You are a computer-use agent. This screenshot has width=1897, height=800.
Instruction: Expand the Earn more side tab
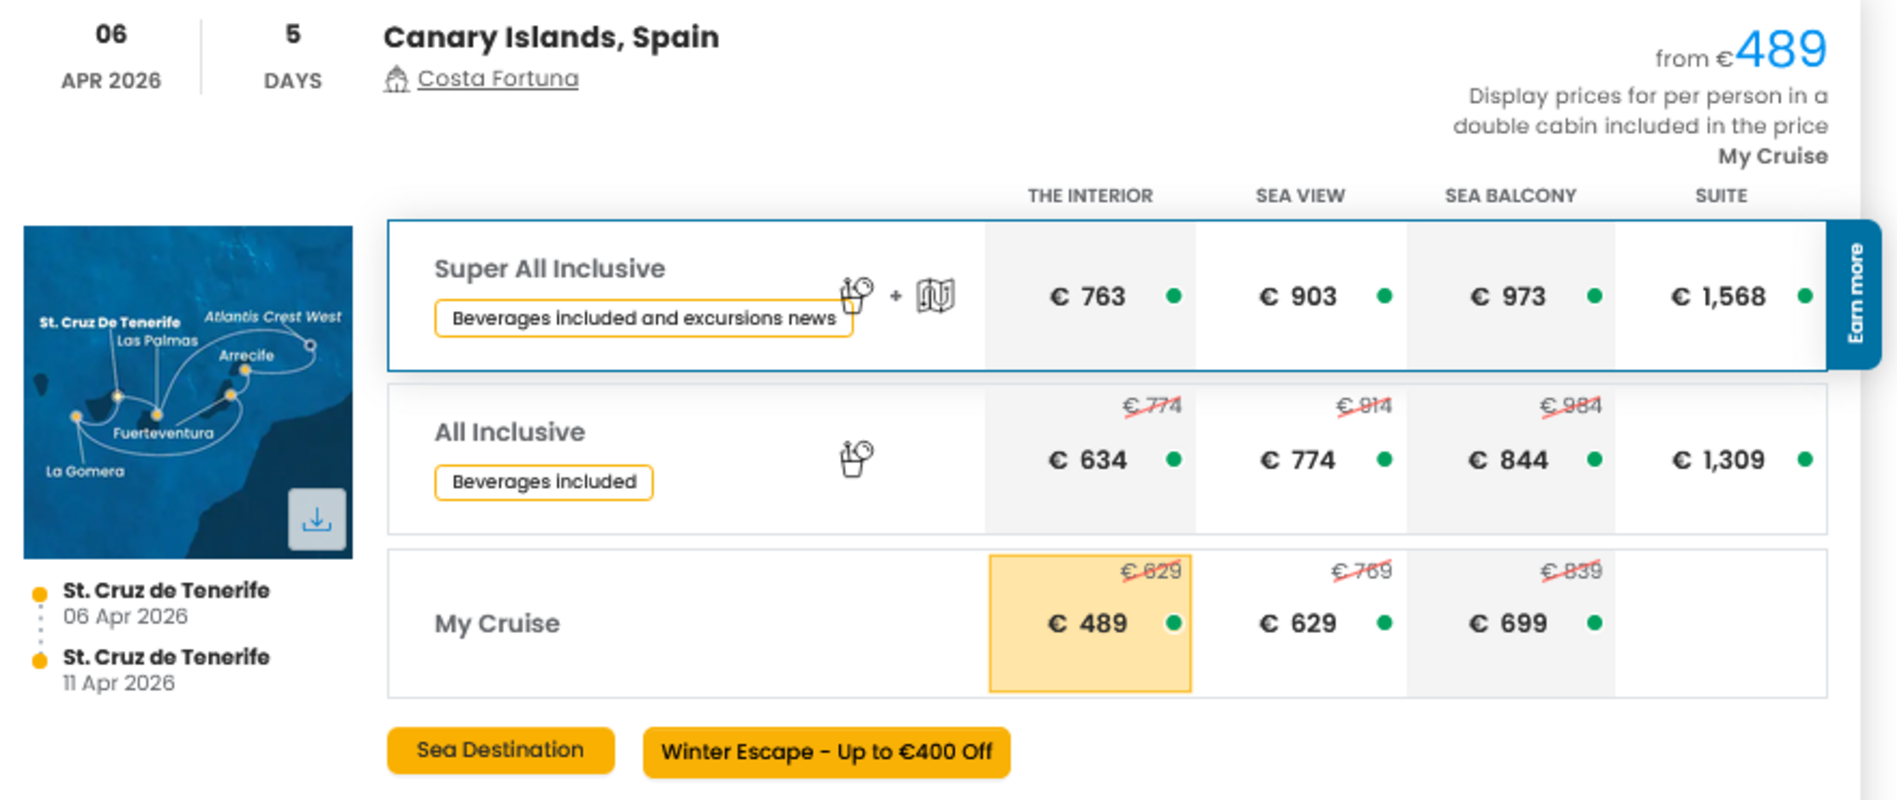click(1855, 294)
